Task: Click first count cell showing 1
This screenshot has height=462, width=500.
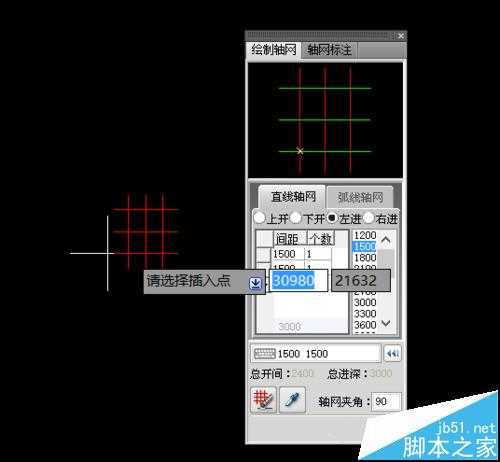Action: pos(318,254)
